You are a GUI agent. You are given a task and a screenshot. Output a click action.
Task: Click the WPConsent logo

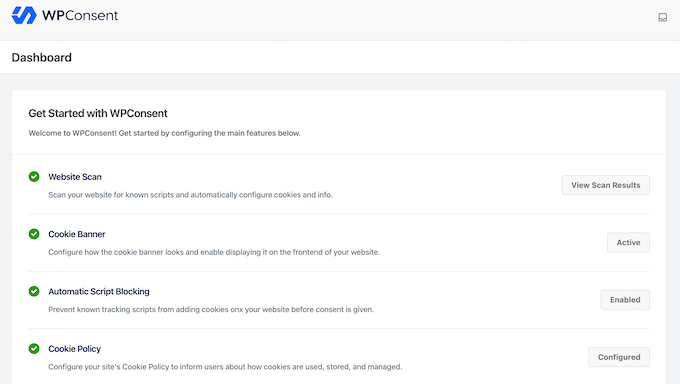point(65,16)
